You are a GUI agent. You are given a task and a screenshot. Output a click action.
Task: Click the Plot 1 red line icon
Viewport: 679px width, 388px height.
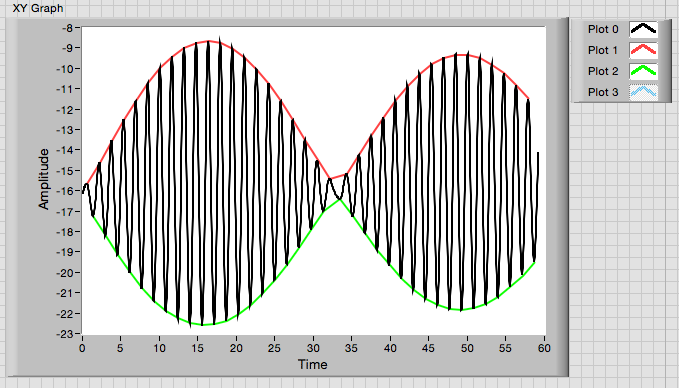[643, 50]
